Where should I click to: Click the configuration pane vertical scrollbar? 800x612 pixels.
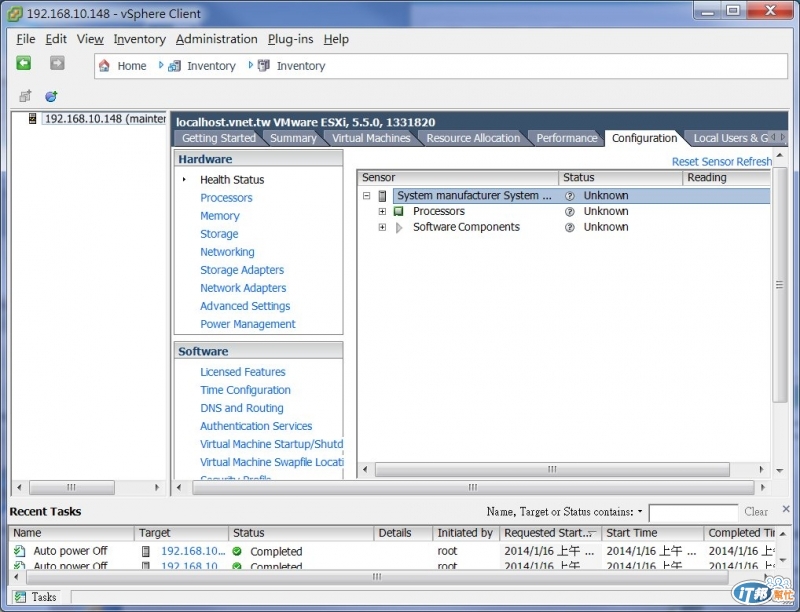click(779, 285)
